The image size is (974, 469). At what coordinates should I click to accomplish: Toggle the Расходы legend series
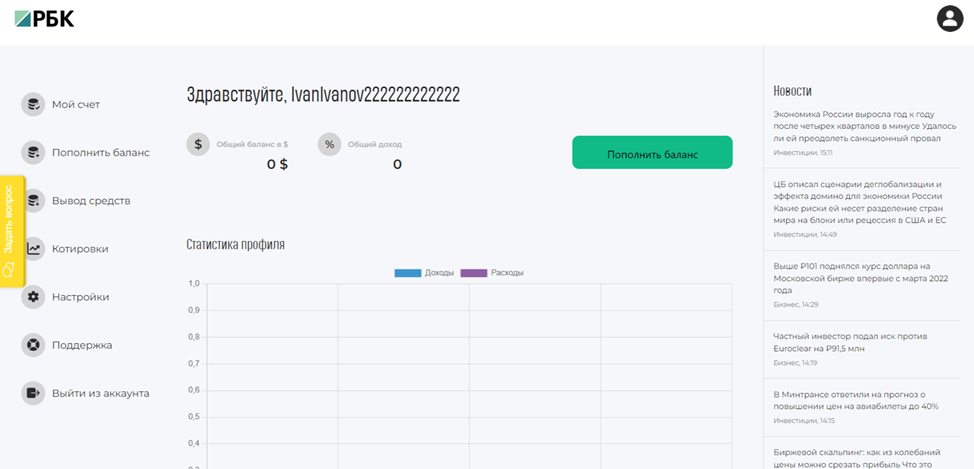[x=492, y=273]
